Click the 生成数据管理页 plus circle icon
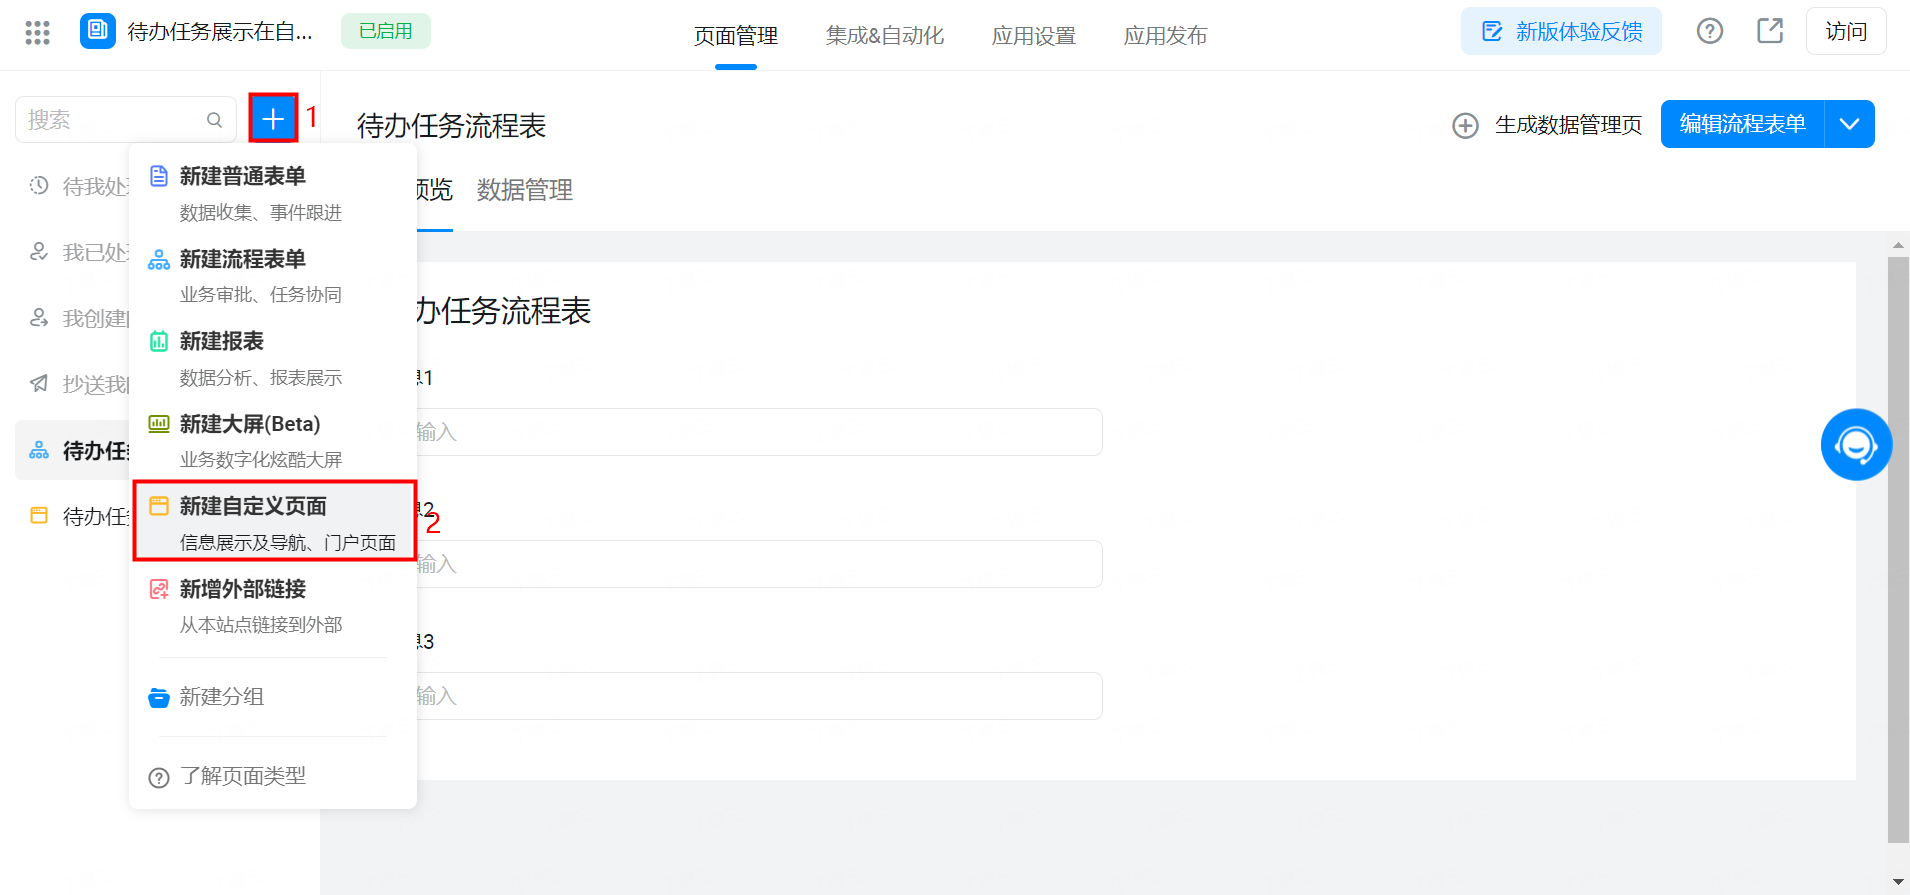Viewport: 1910px width, 895px height. (x=1465, y=125)
